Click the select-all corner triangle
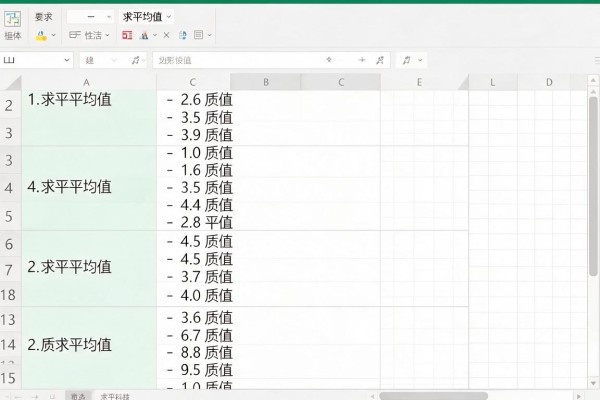Screen dimensions: 600x400 click(13, 83)
